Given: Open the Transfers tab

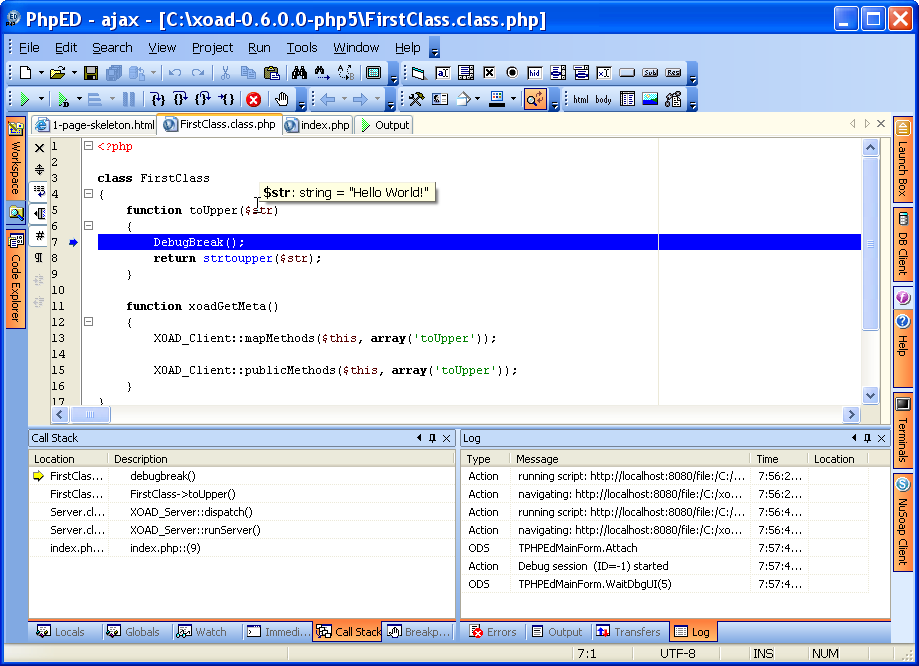Looking at the screenshot, I should click(x=629, y=631).
